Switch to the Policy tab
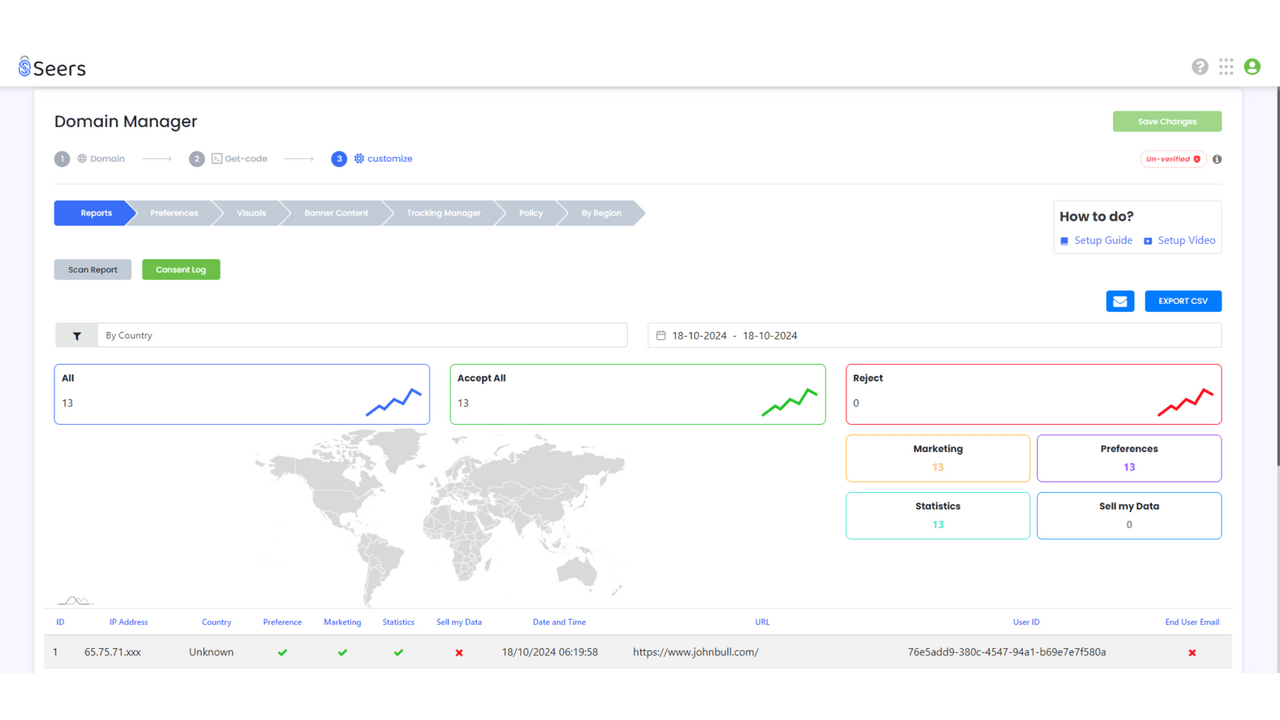The image size is (1280, 720). coord(531,213)
